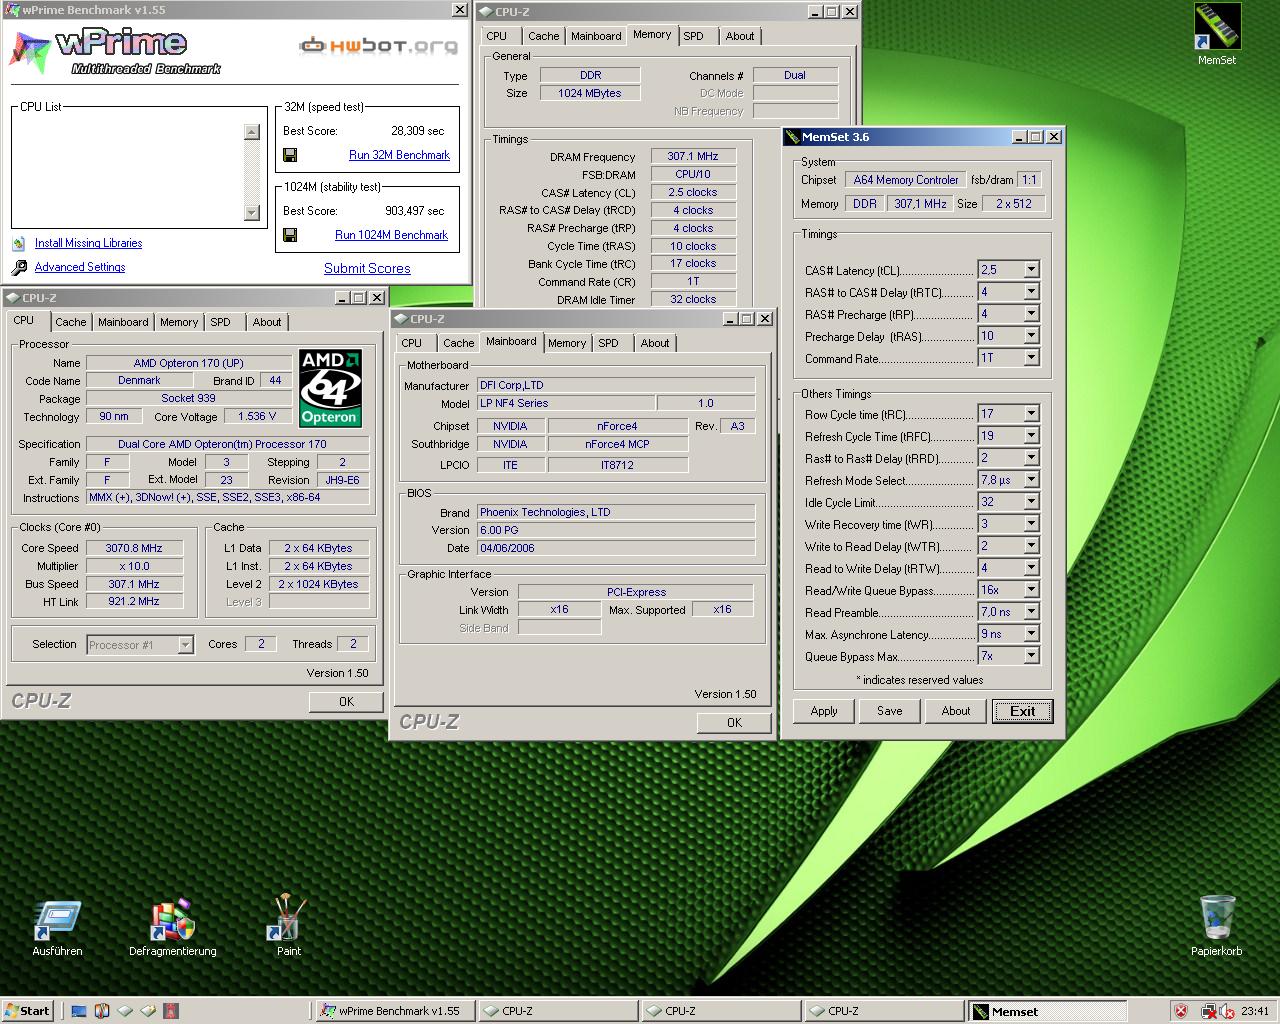The height and width of the screenshot is (1024, 1280).
Task: Switch to Cache tab in CPU-Z CPU window
Action: [x=70, y=322]
